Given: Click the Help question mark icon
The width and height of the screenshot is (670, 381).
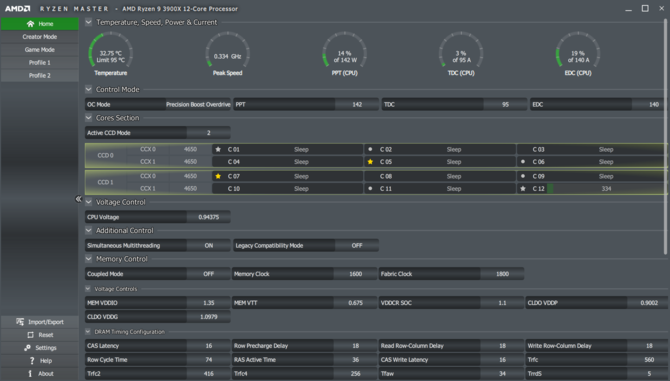Looking at the screenshot, I should point(32,360).
